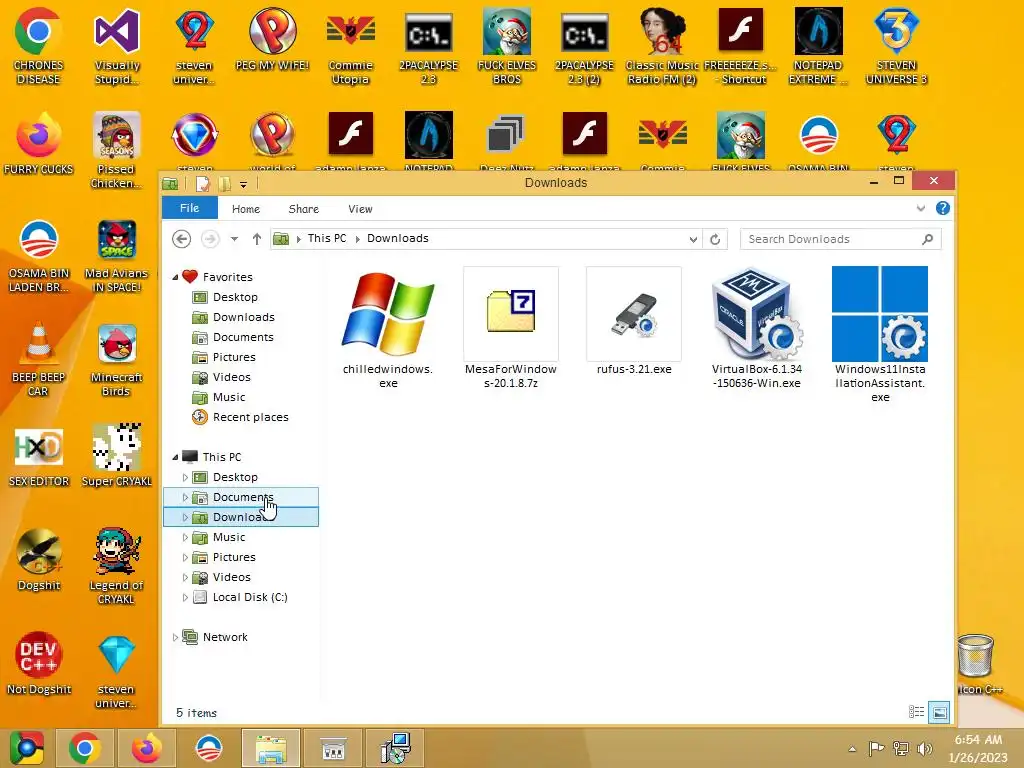Select Documents under This PC
This screenshot has width=1024, height=768.
[x=241, y=497]
